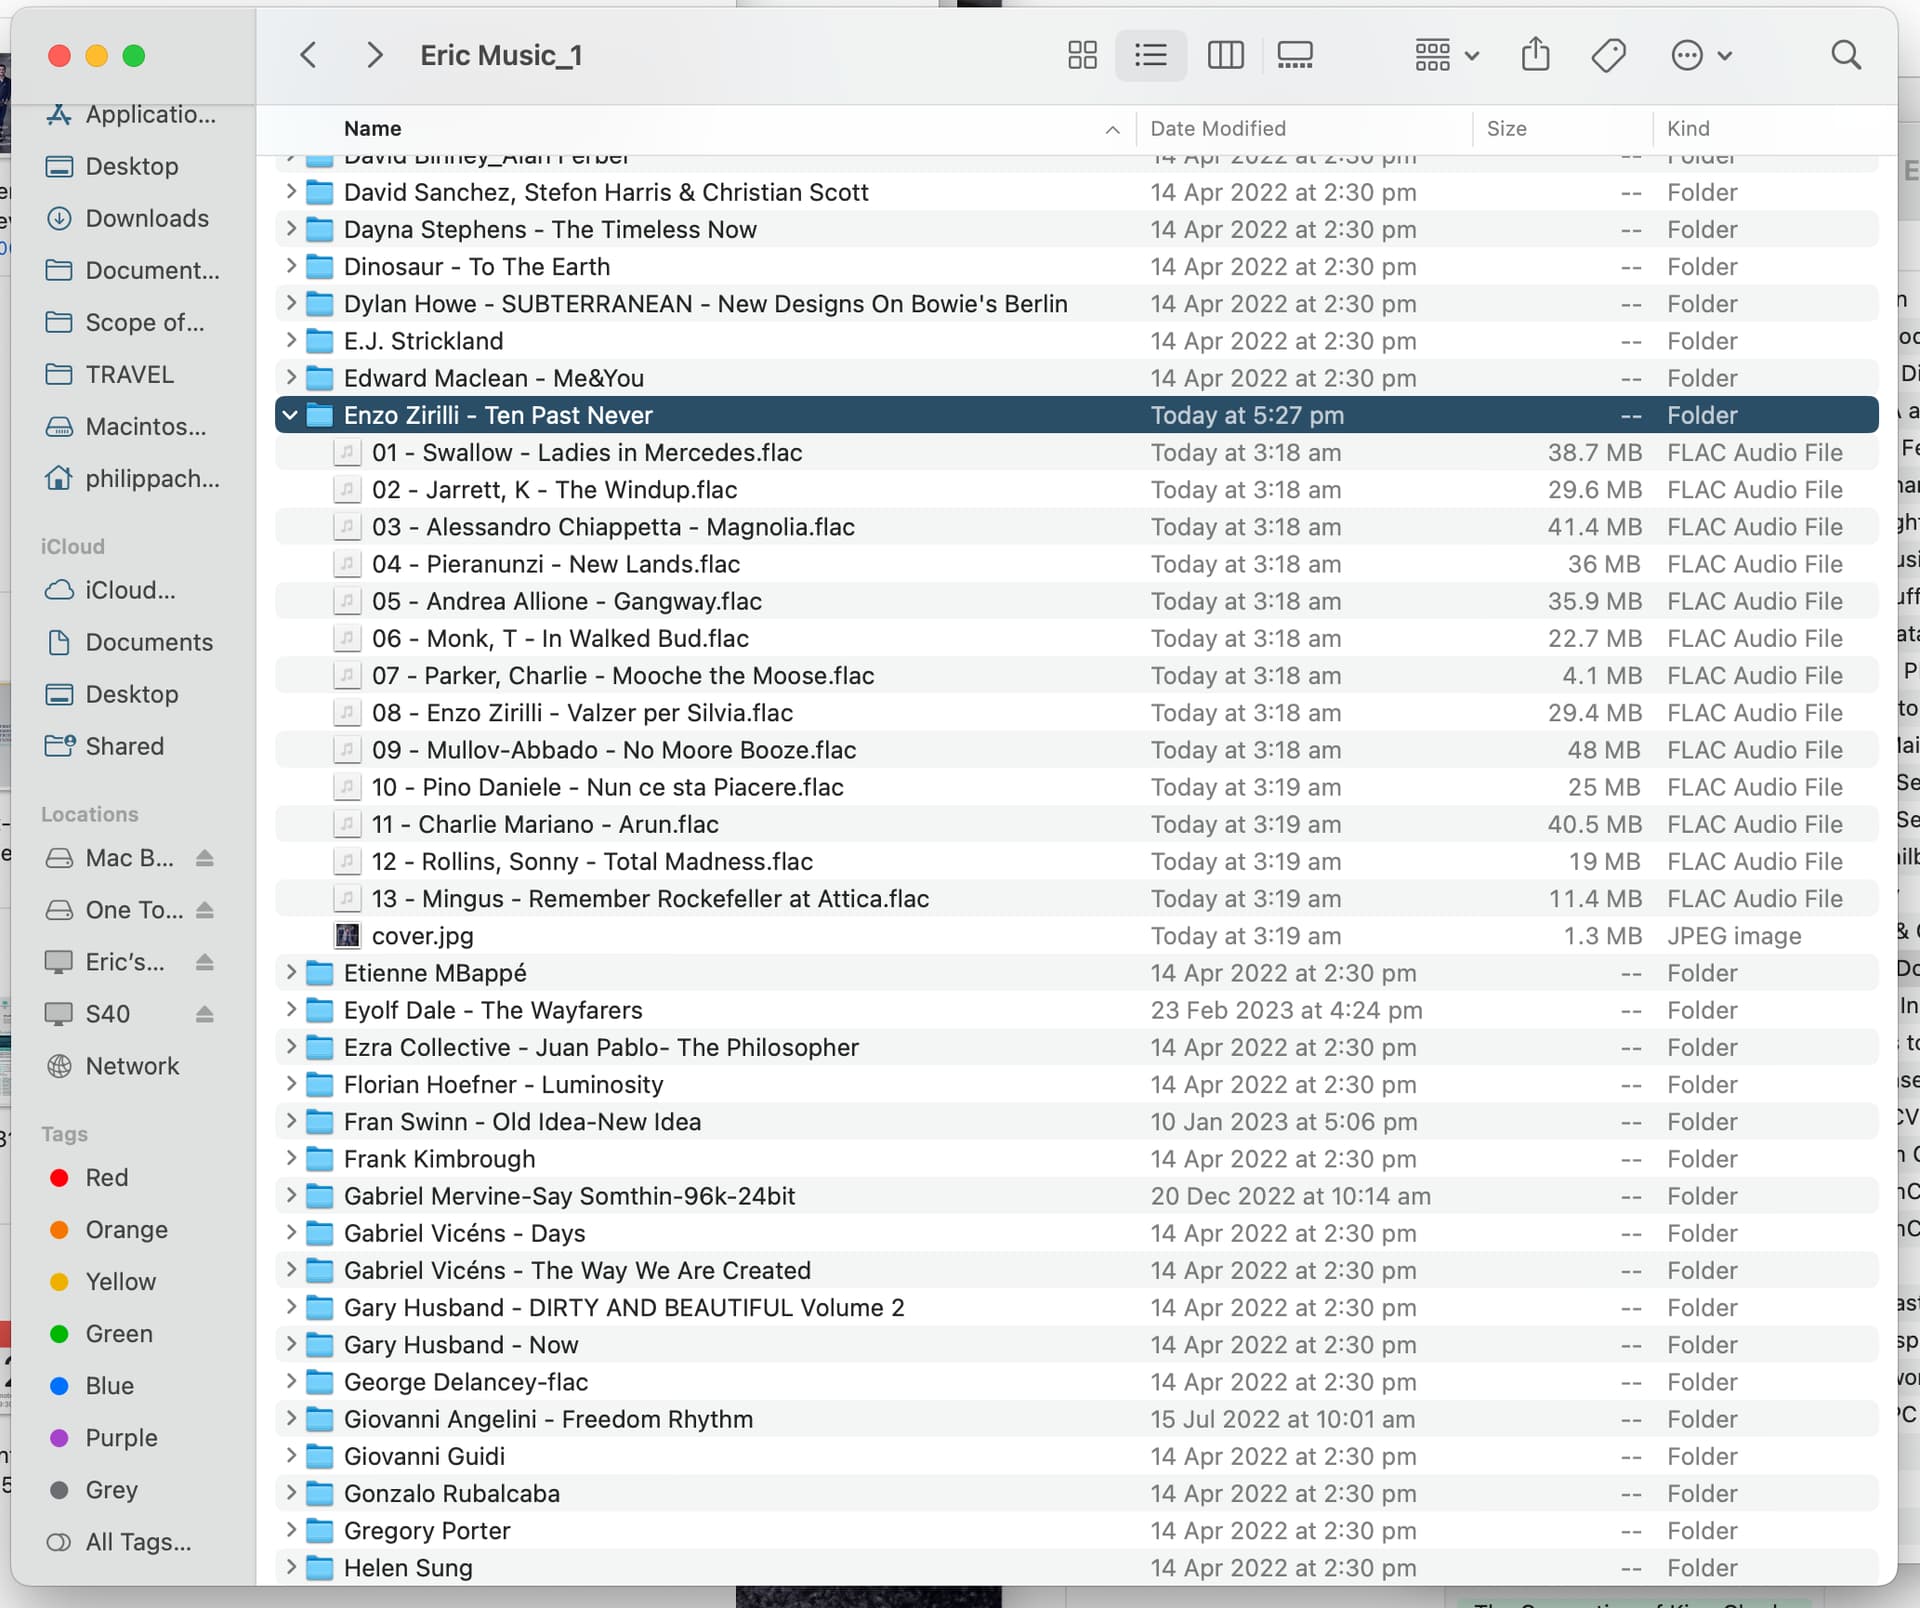The height and width of the screenshot is (1608, 1920).
Task: Switch to icon grid view
Action: click(1082, 55)
